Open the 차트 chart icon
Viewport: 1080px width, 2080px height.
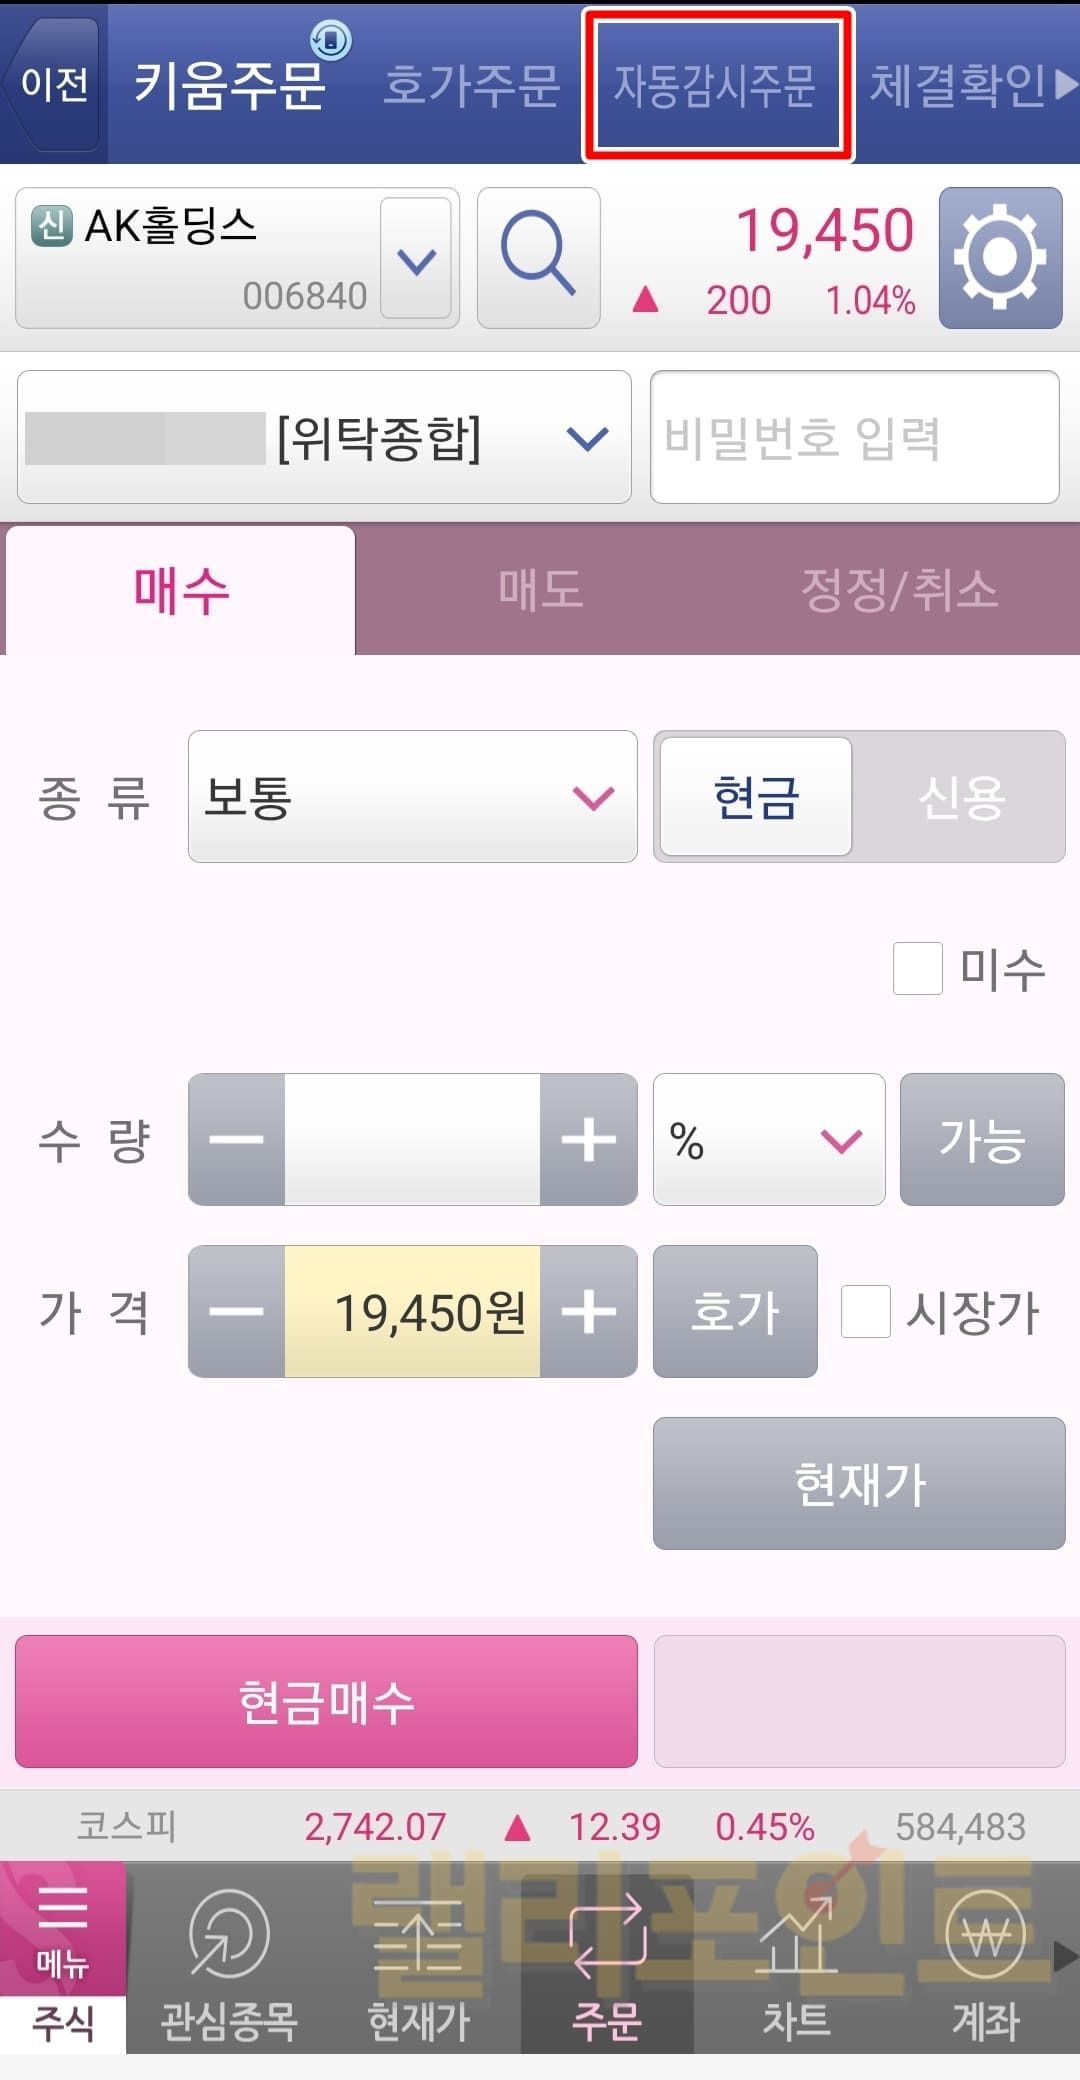pyautogui.click(x=796, y=1957)
